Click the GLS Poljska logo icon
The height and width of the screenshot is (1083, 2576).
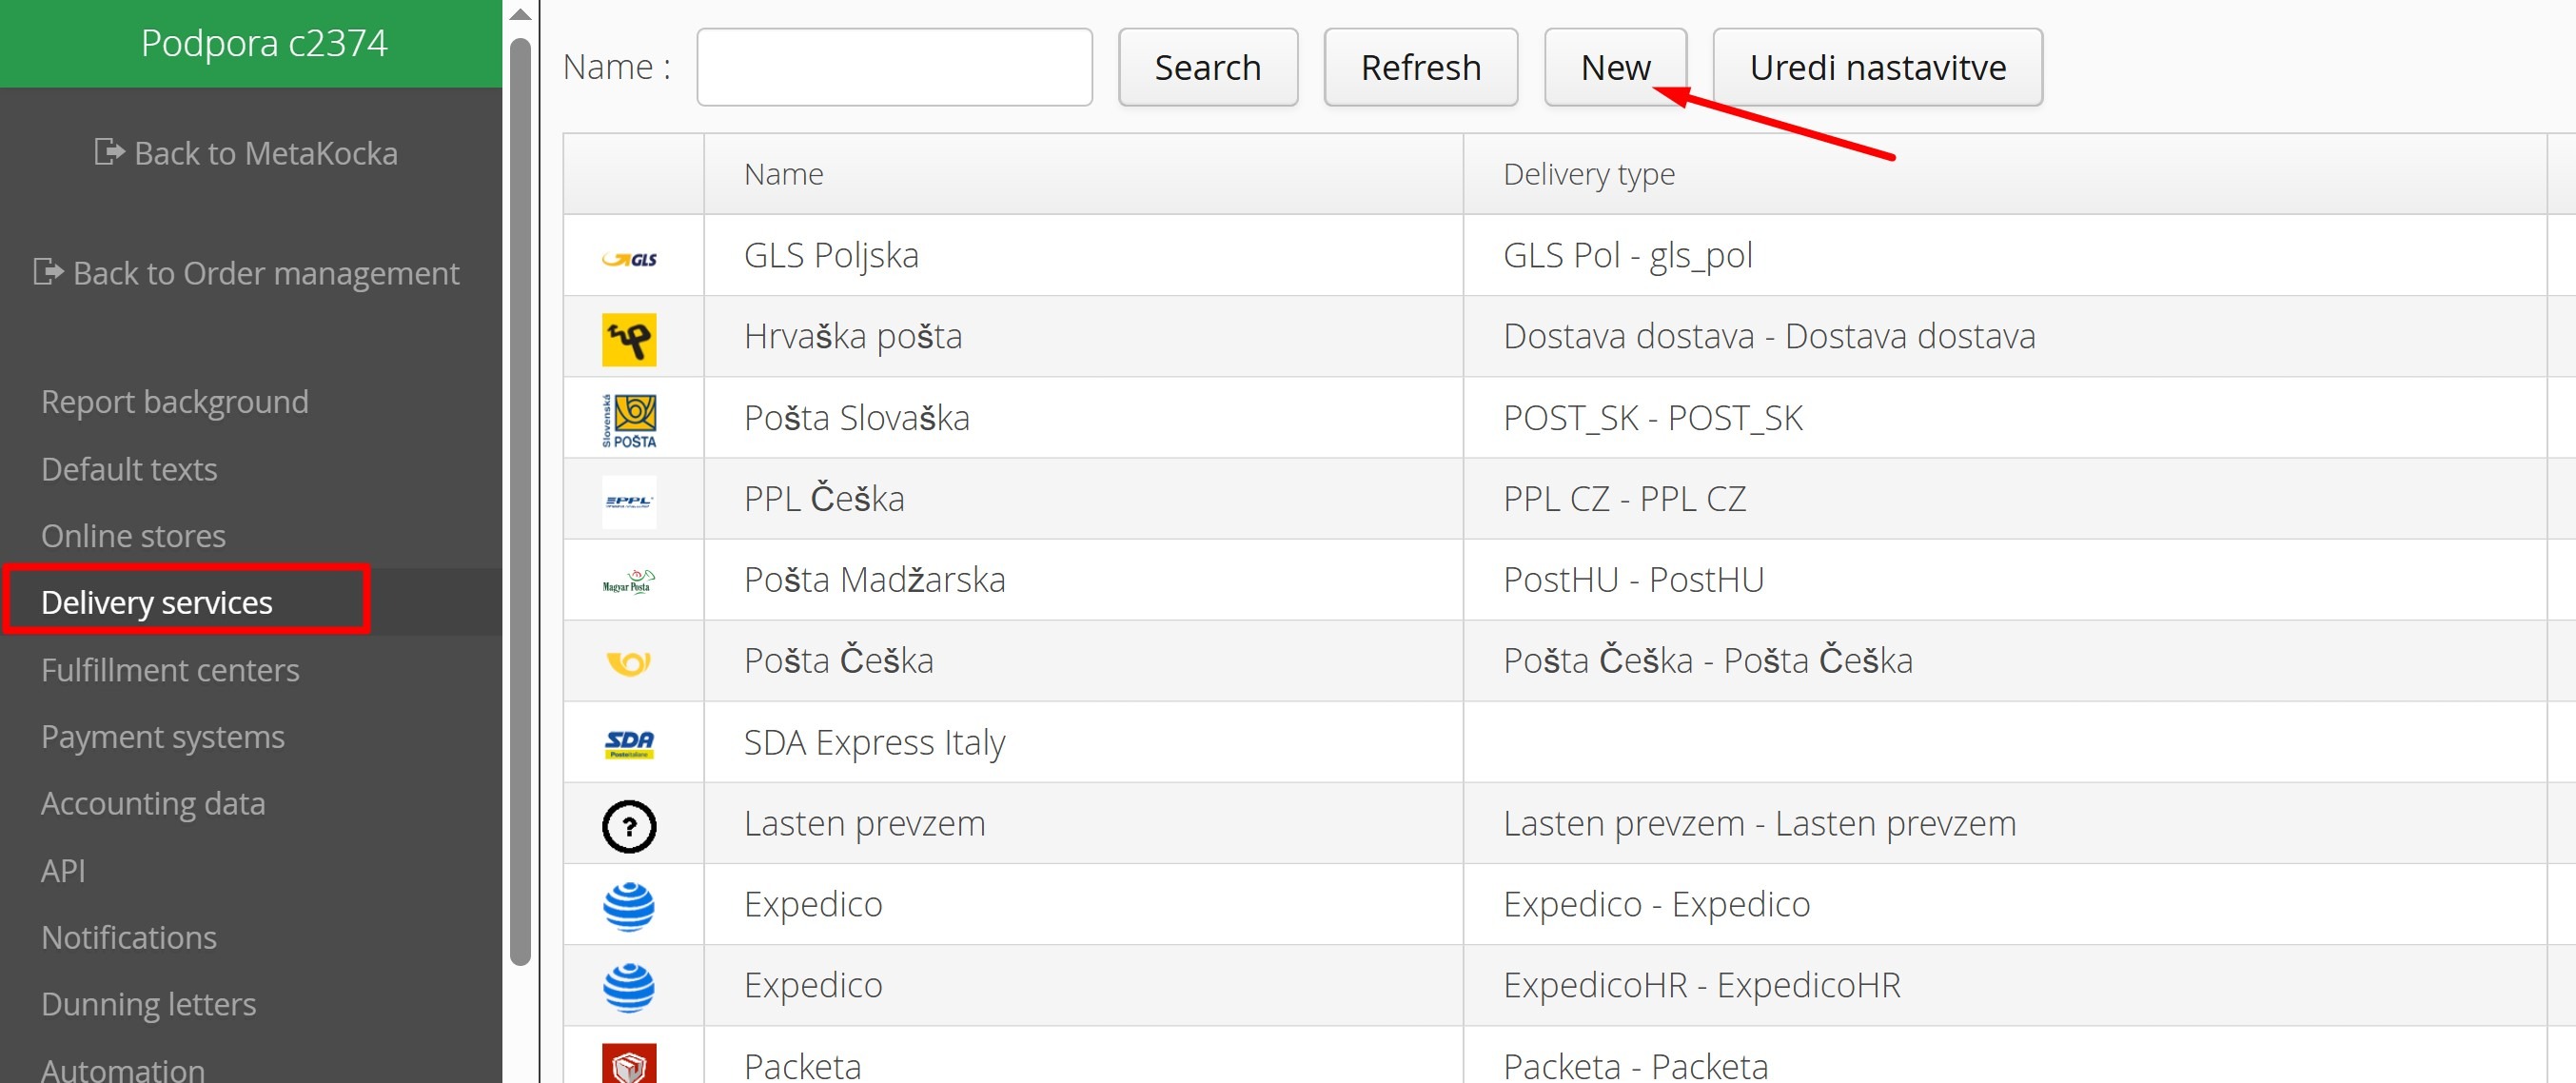pyautogui.click(x=629, y=259)
